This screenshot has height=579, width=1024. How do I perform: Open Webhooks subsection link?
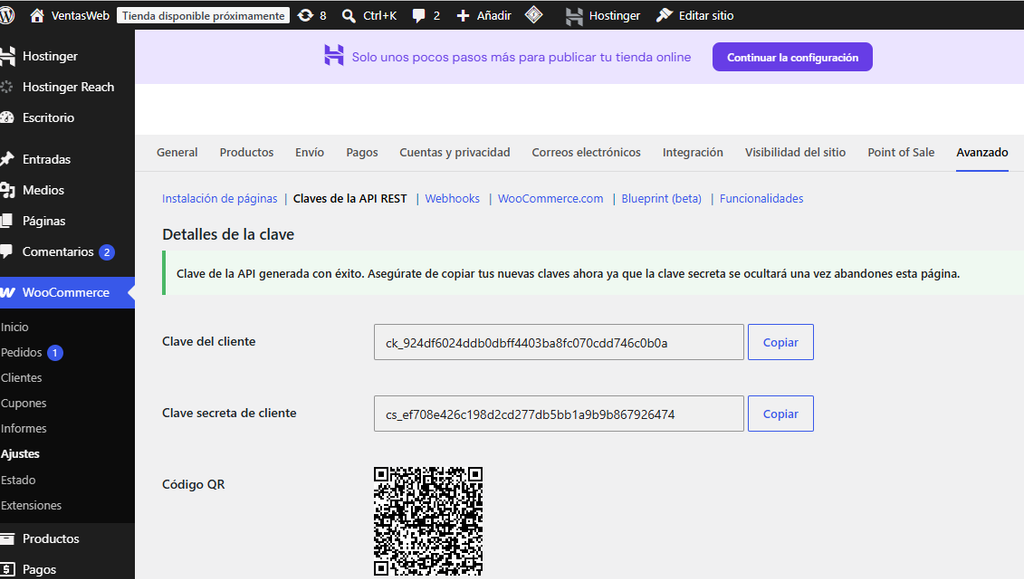452,198
